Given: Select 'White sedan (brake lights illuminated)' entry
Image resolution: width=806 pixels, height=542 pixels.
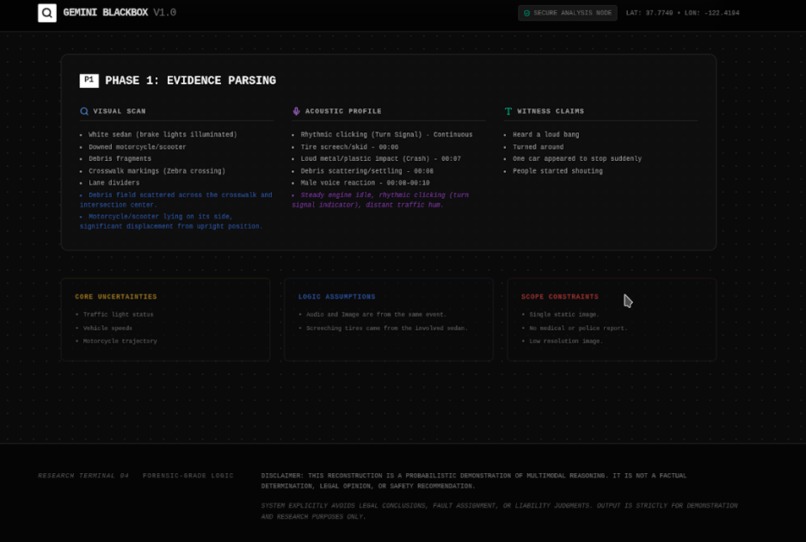Looking at the screenshot, I should click(162, 135).
